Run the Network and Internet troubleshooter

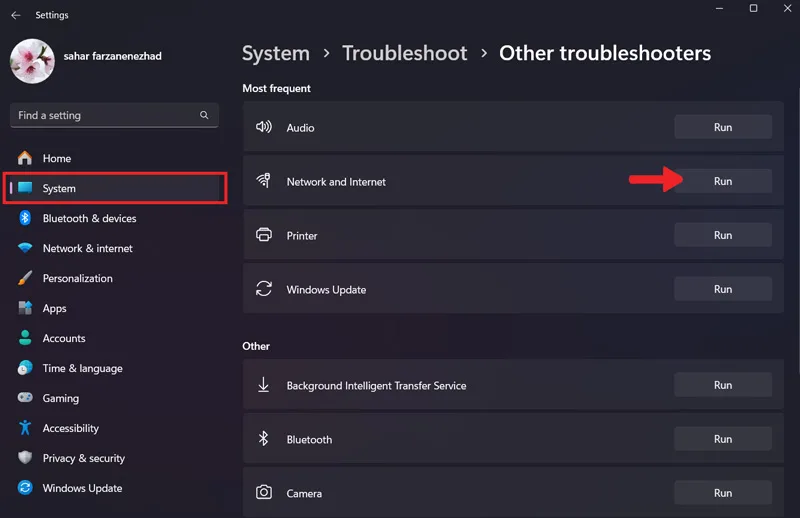click(722, 181)
